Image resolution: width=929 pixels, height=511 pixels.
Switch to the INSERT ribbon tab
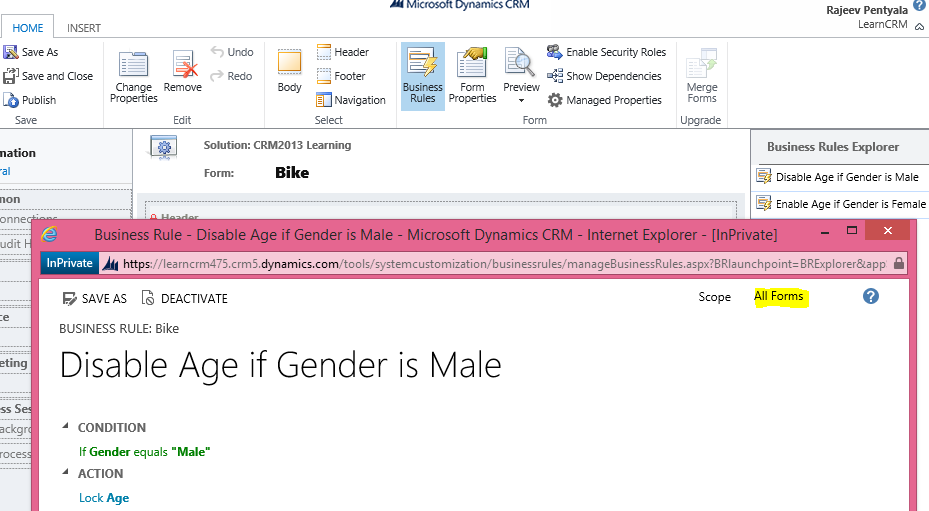click(83, 28)
